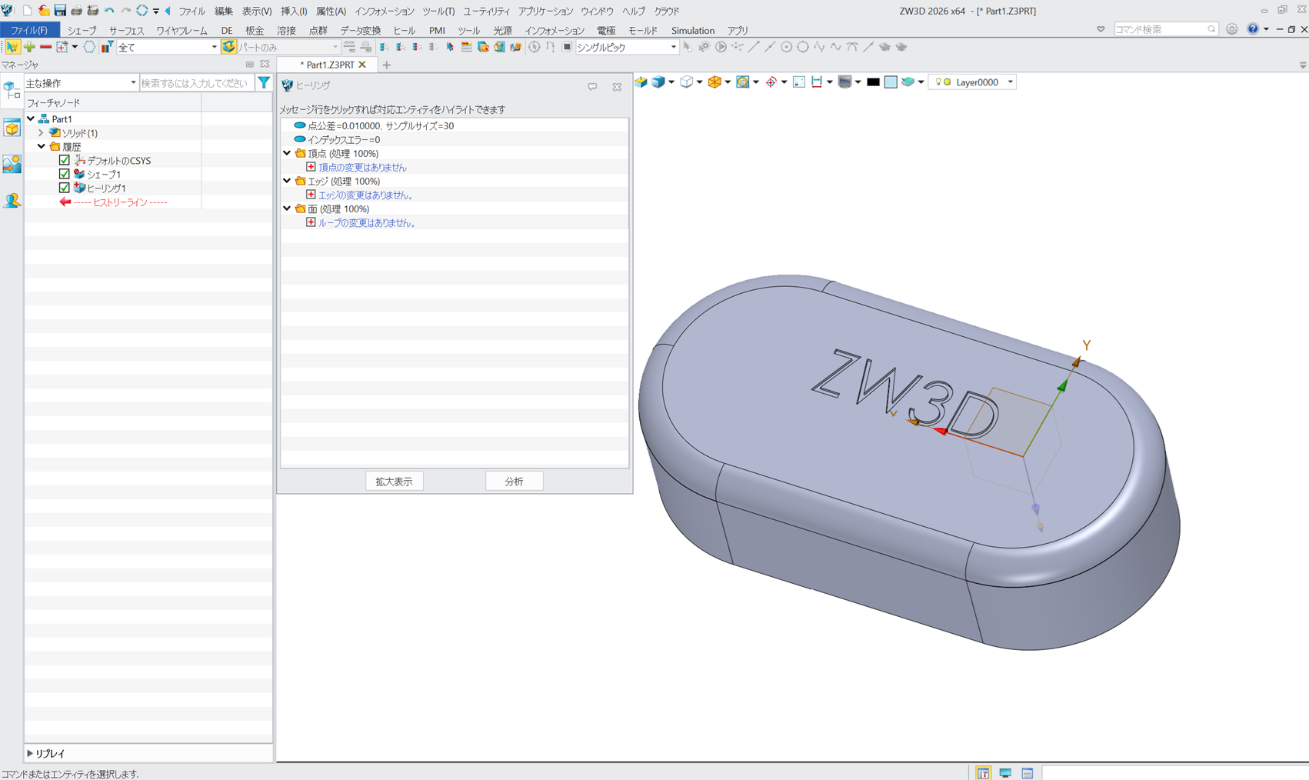Open the Layer0000 layer dropdown
The width and height of the screenshot is (1309, 780).
(x=1010, y=82)
